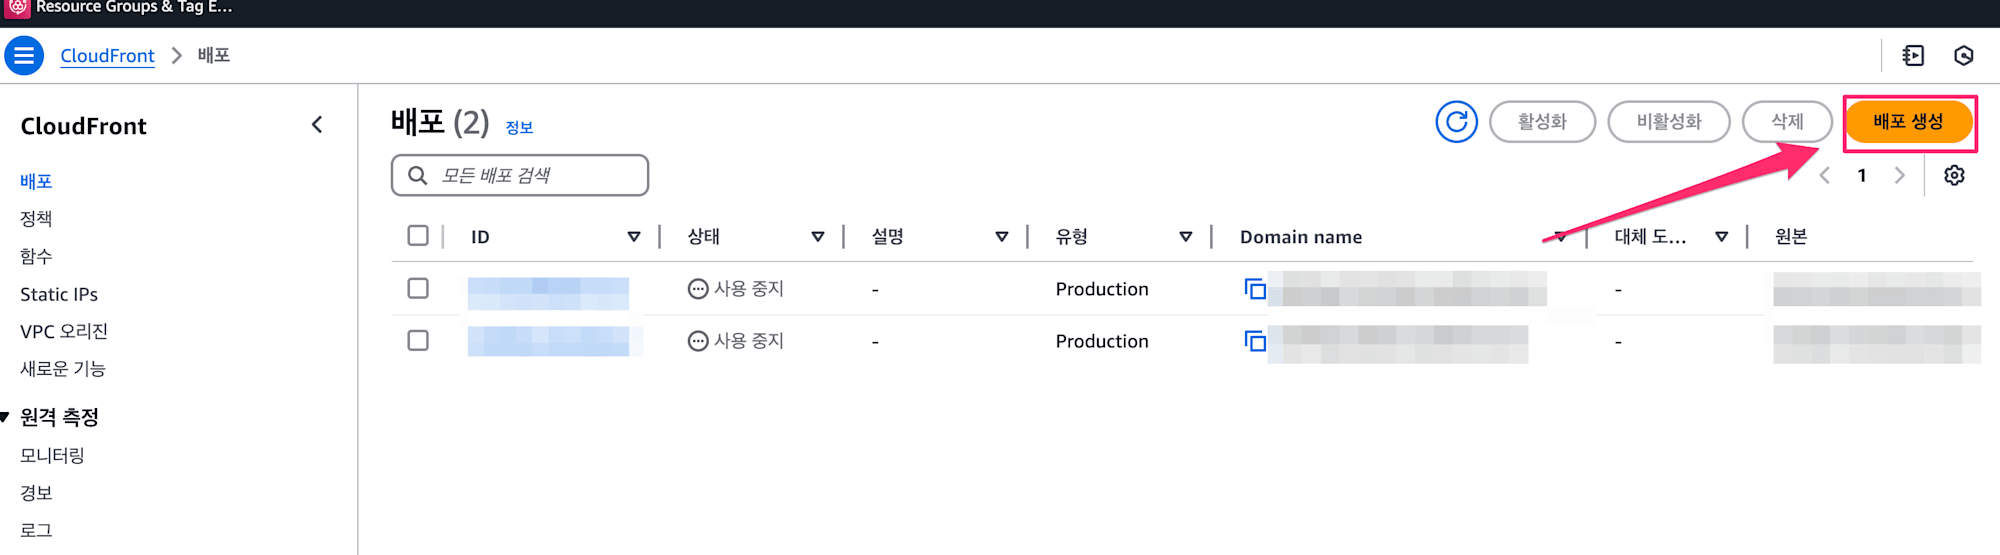2000x555 pixels.
Task: Open VPC 오리진 in the sidebar
Action: 64,331
